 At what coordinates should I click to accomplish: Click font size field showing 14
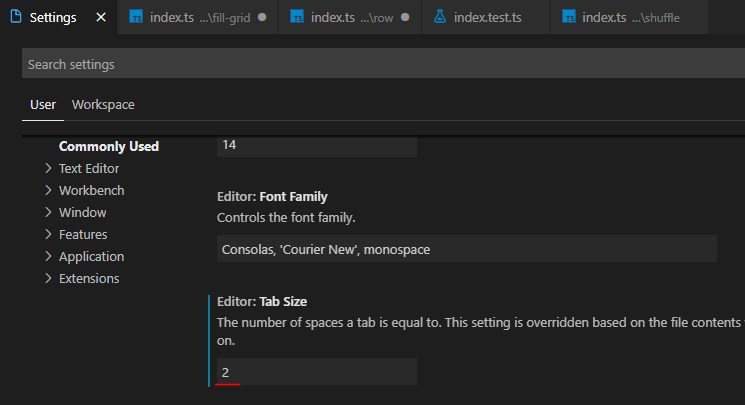317,146
